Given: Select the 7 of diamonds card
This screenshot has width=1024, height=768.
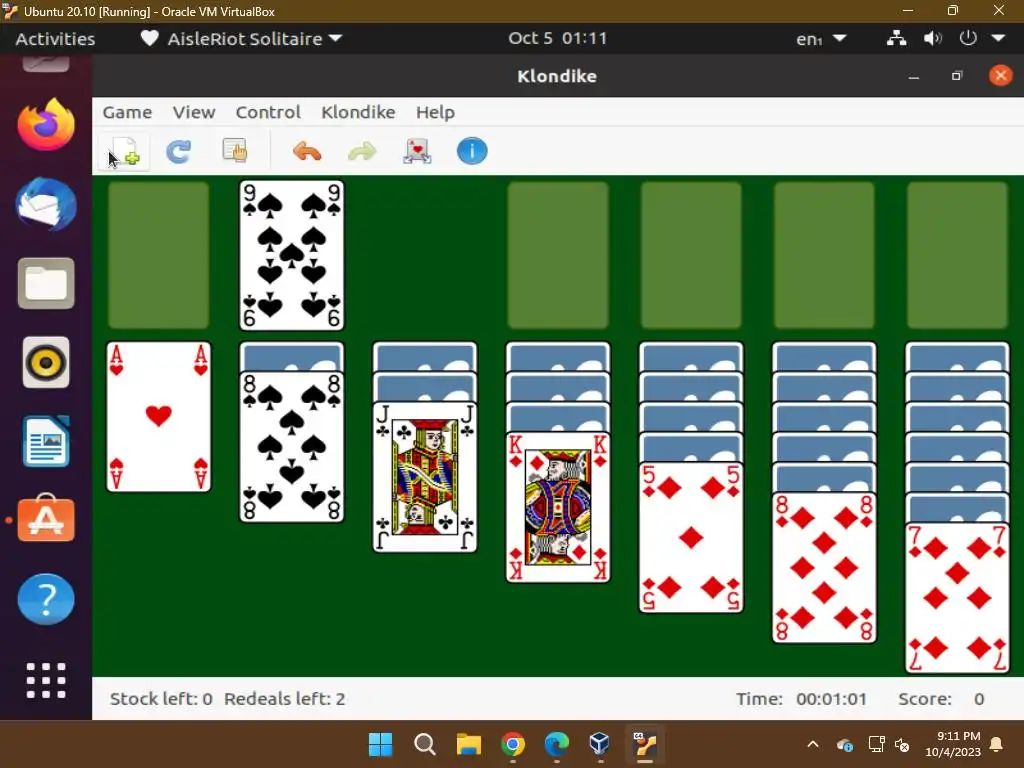Looking at the screenshot, I should 957,598.
